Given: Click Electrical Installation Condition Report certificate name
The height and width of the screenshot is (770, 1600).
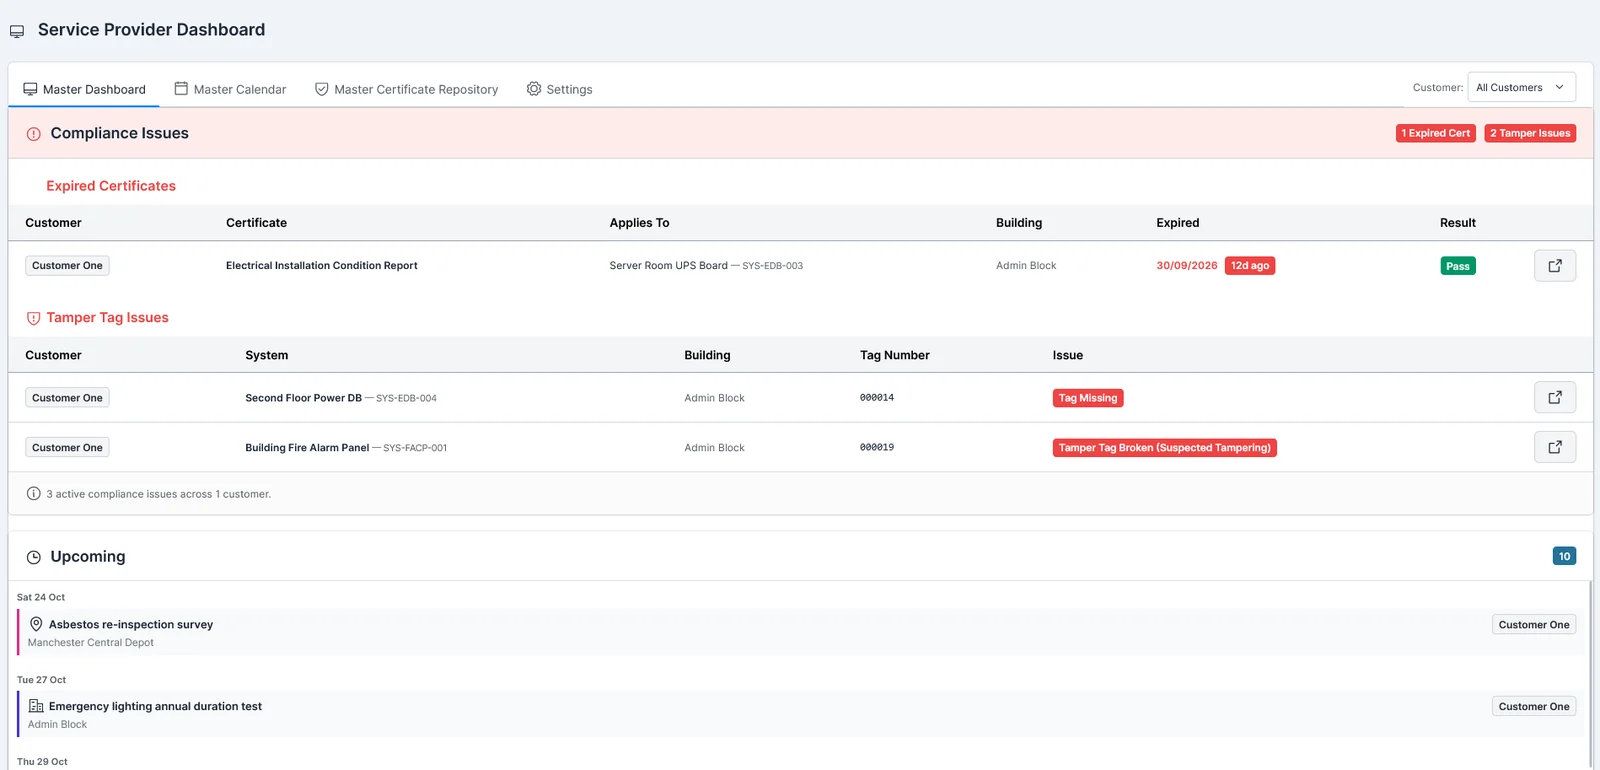Looking at the screenshot, I should tap(321, 266).
